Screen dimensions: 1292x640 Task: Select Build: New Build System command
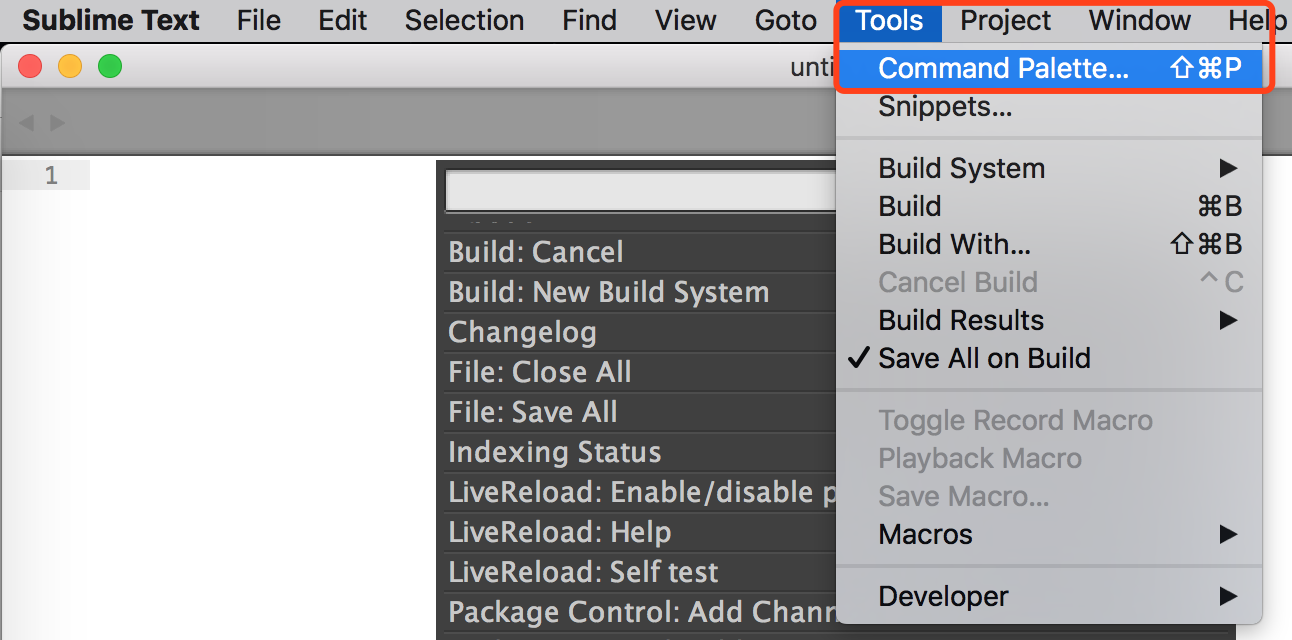(609, 292)
